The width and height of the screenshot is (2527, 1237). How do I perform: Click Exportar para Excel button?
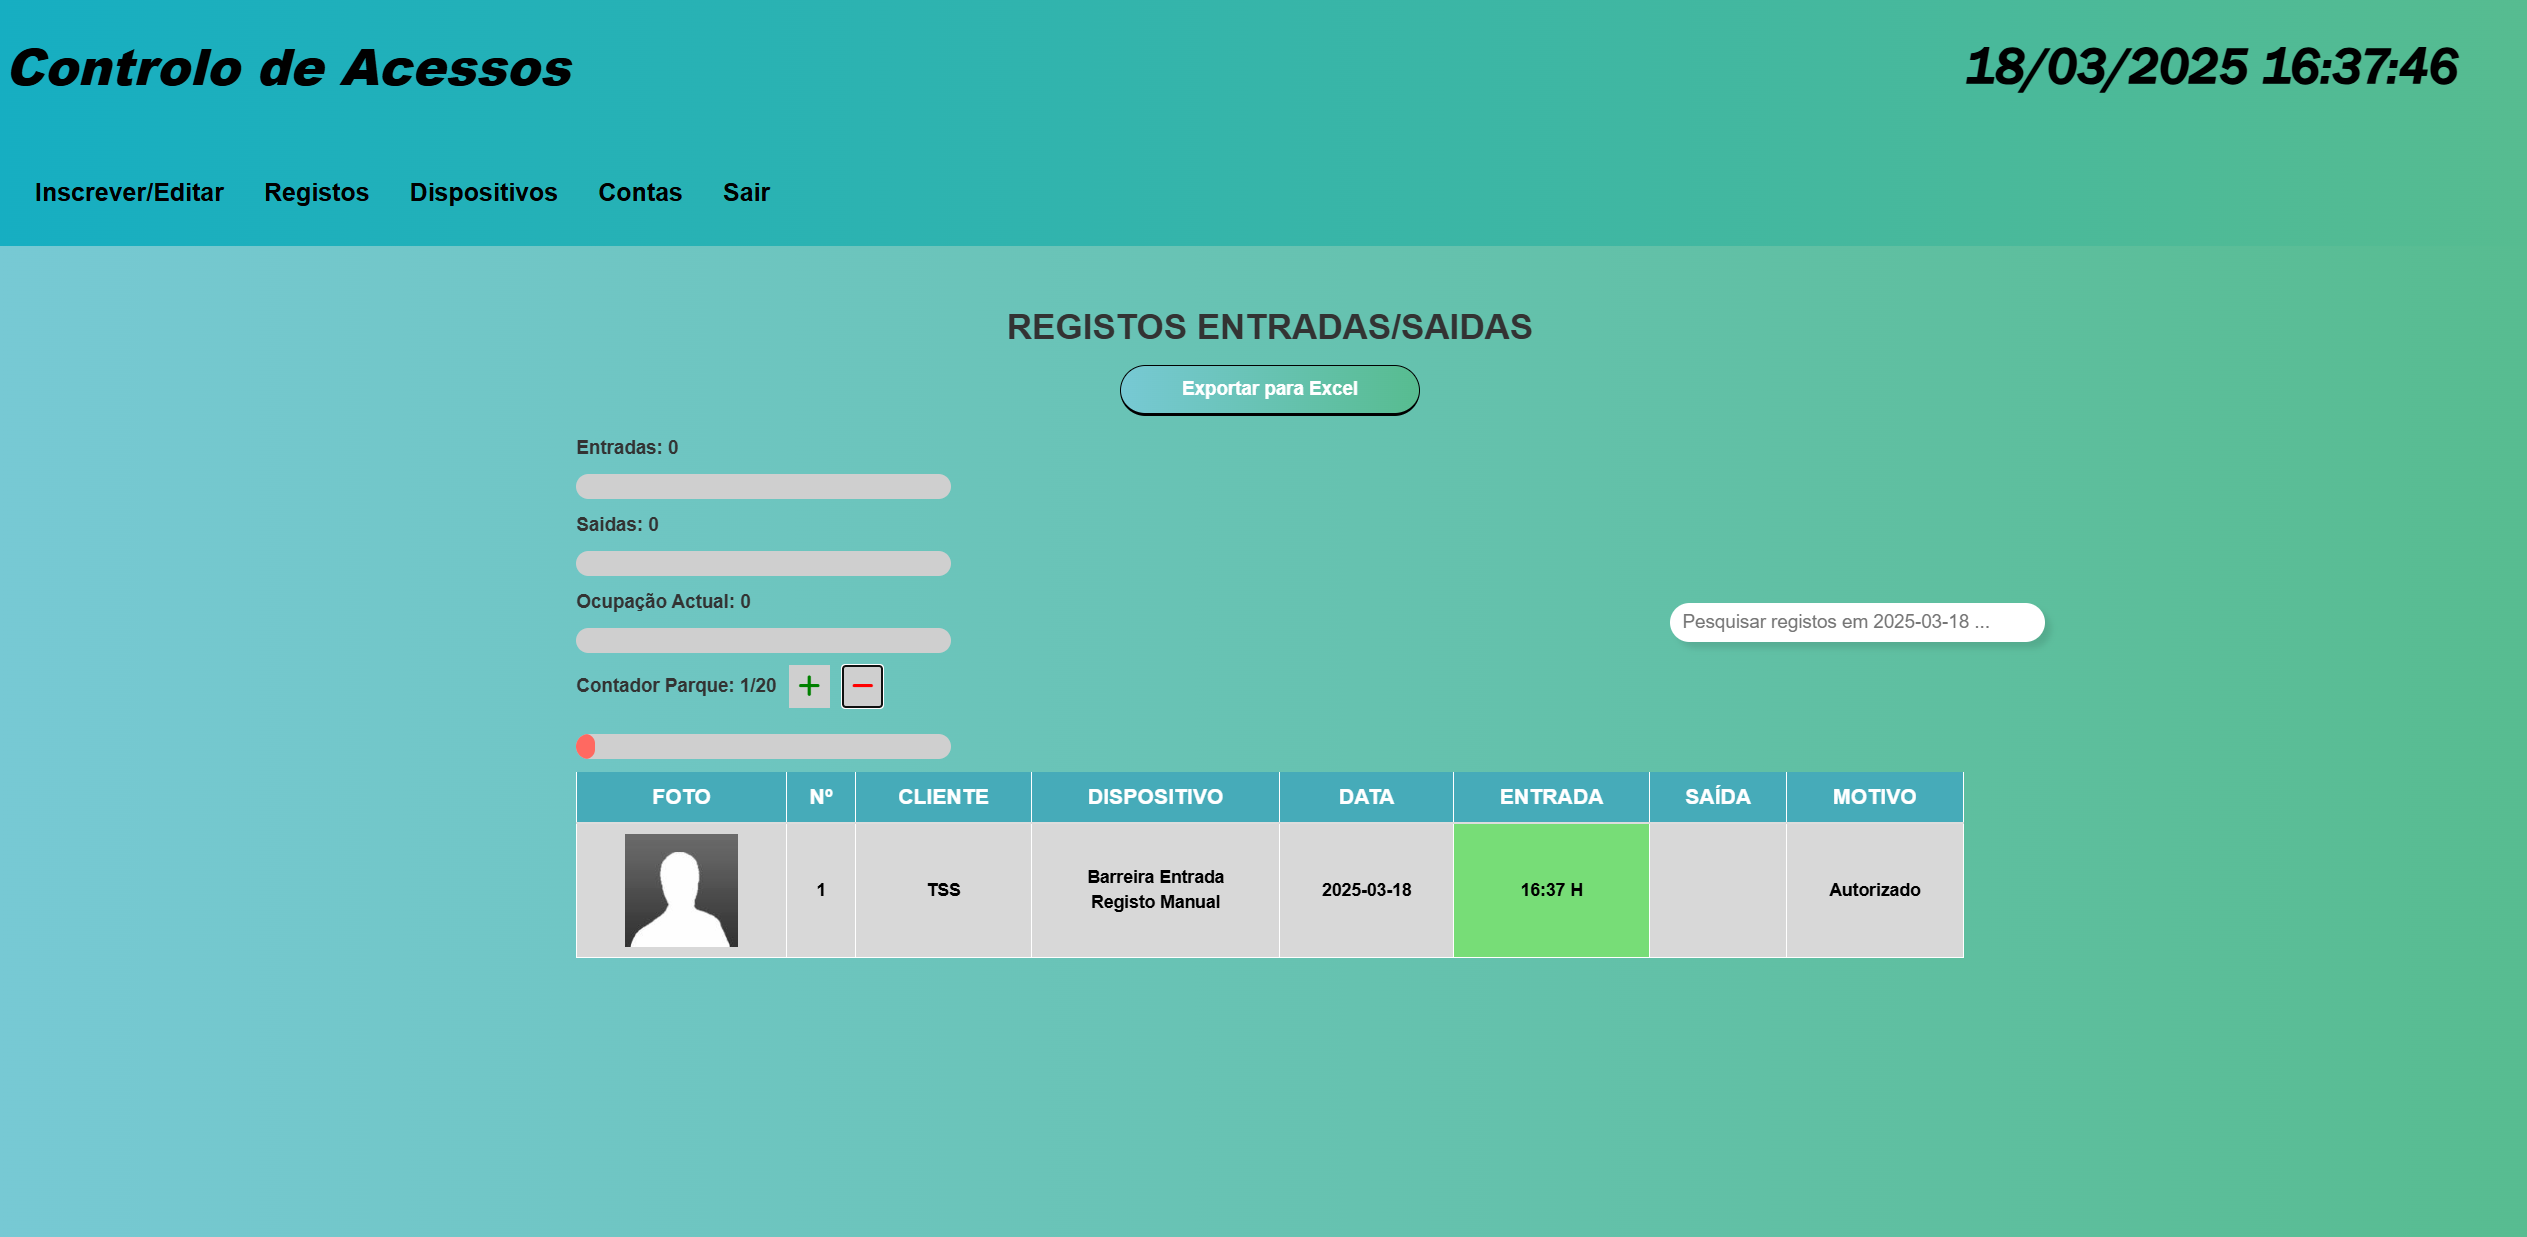click(x=1269, y=389)
